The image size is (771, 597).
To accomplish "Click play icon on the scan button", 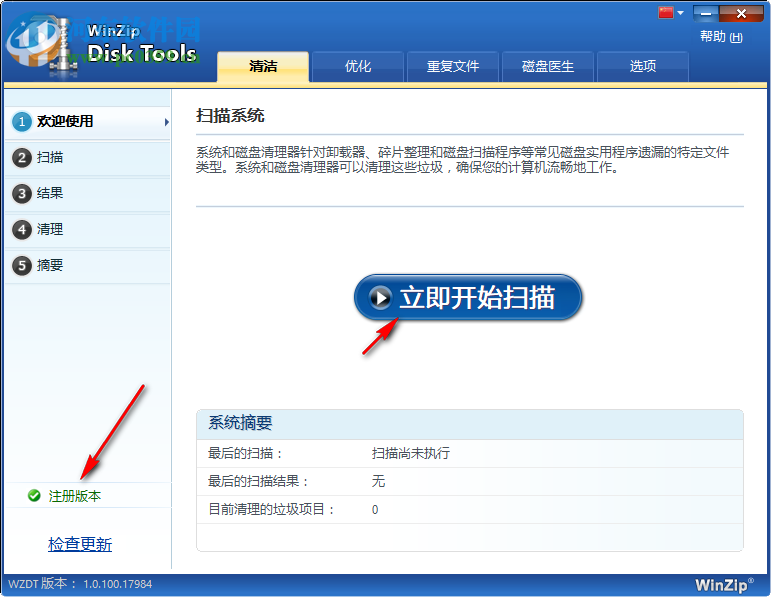I will coord(381,298).
